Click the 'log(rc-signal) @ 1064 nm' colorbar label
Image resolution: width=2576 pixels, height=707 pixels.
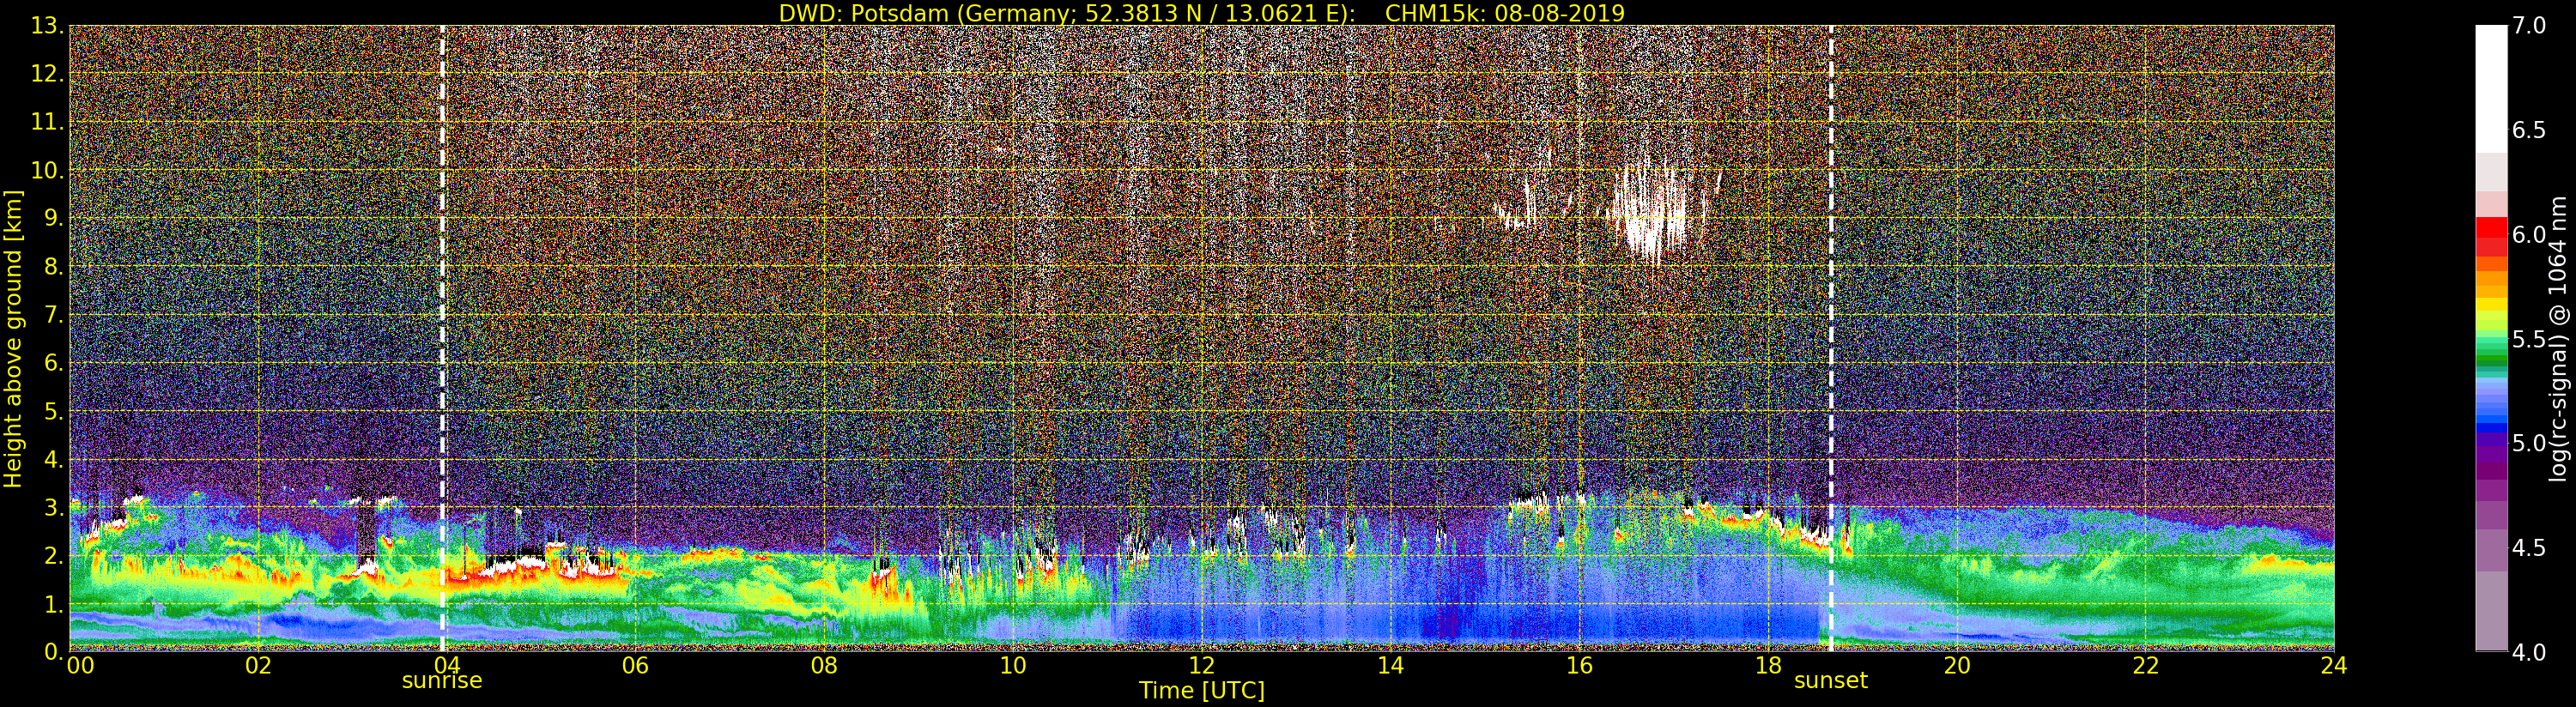tap(2557, 339)
